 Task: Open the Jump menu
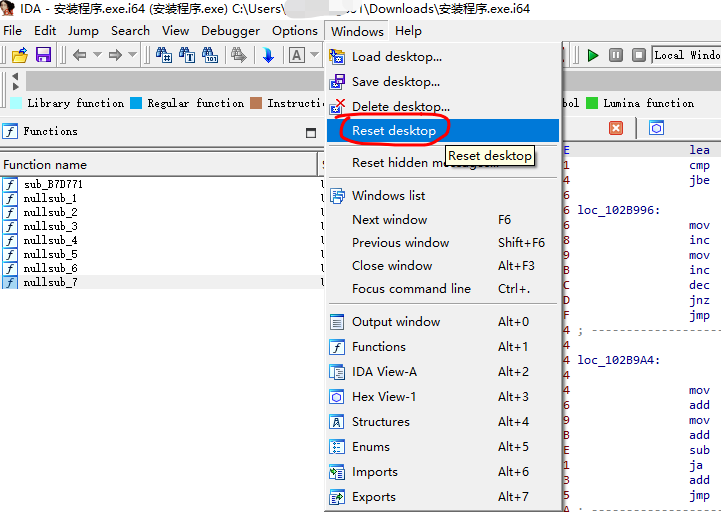point(83,31)
